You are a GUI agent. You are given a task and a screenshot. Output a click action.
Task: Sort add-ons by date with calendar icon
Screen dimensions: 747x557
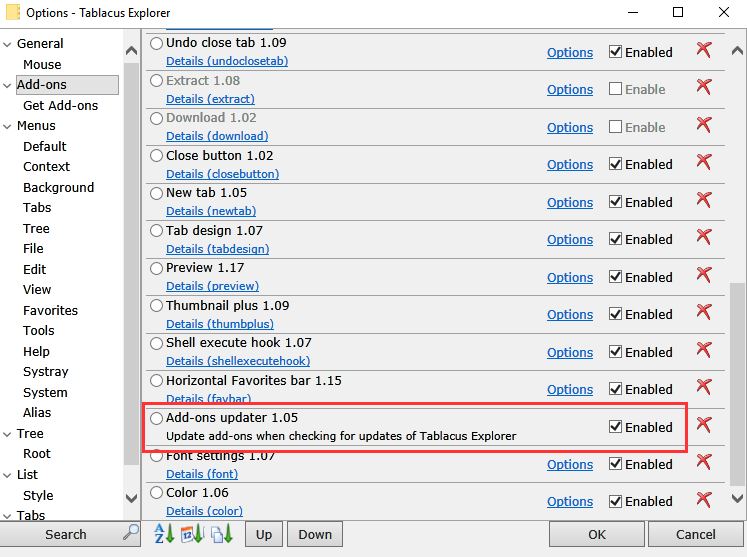(x=192, y=534)
